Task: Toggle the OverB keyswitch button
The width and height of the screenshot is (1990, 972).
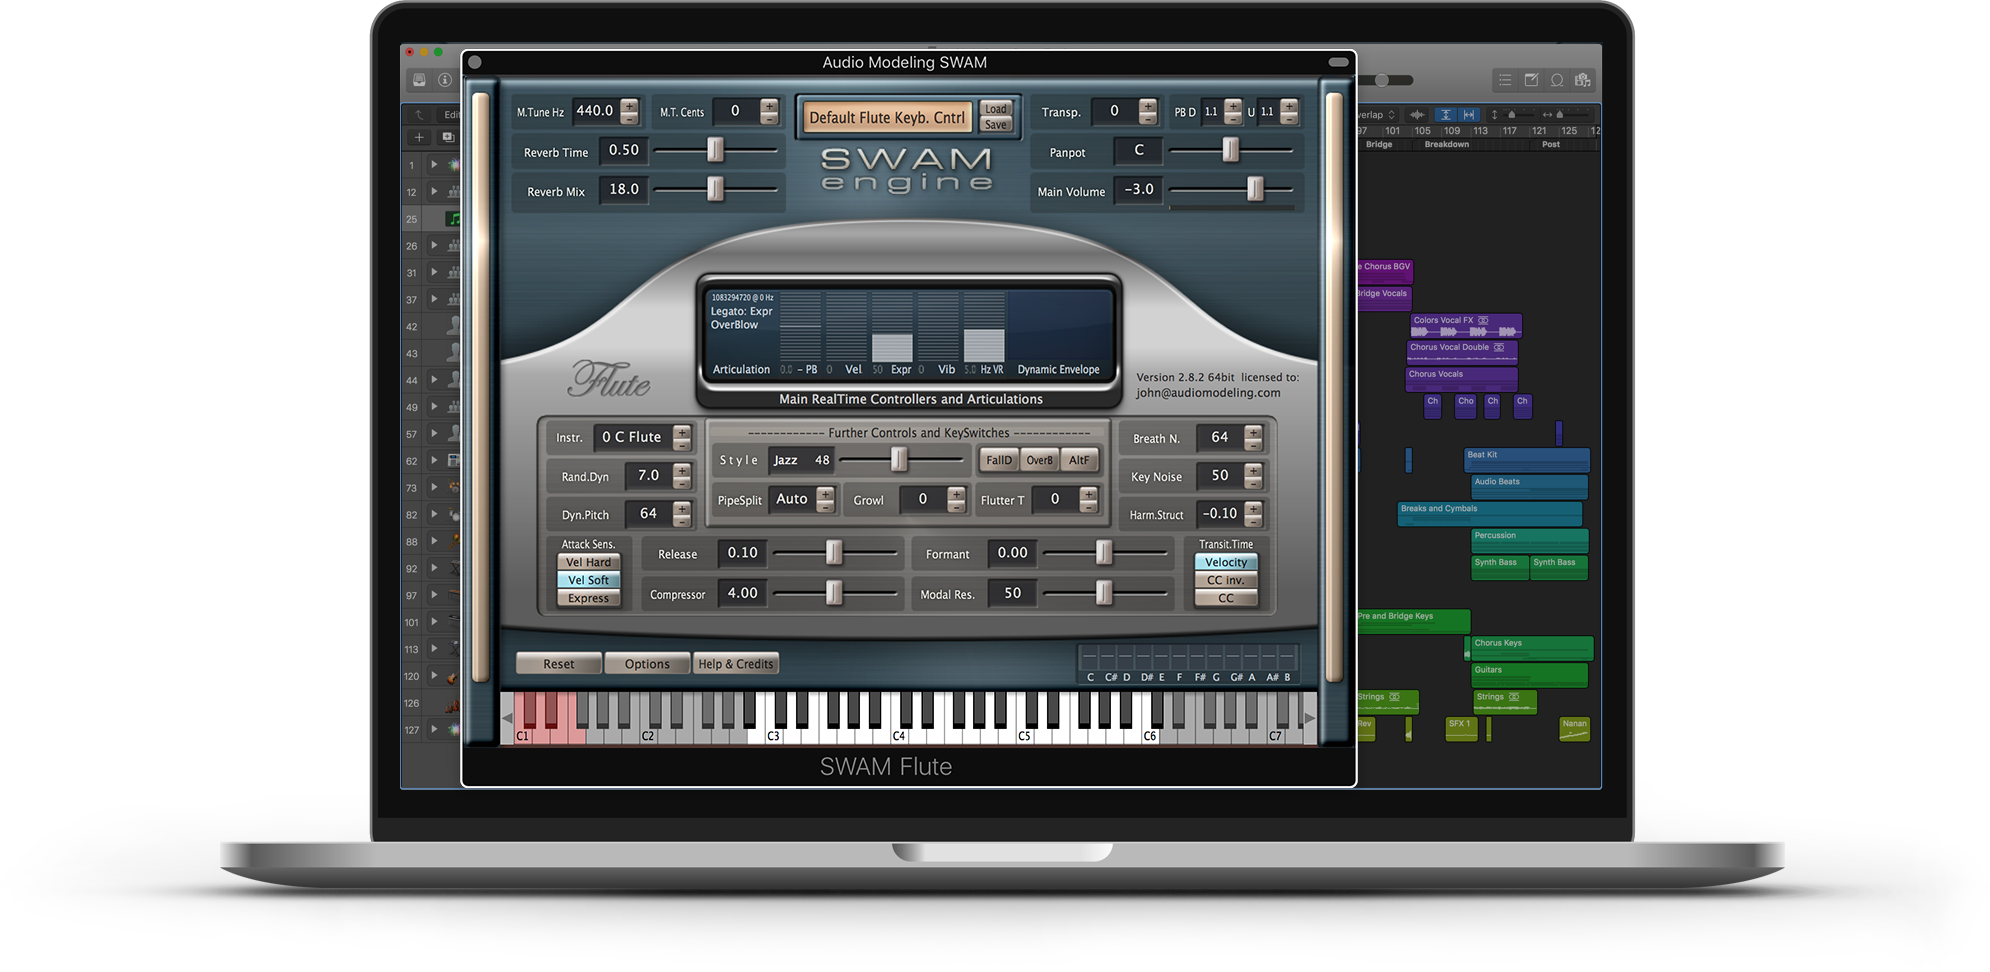Action: pos(1039,460)
